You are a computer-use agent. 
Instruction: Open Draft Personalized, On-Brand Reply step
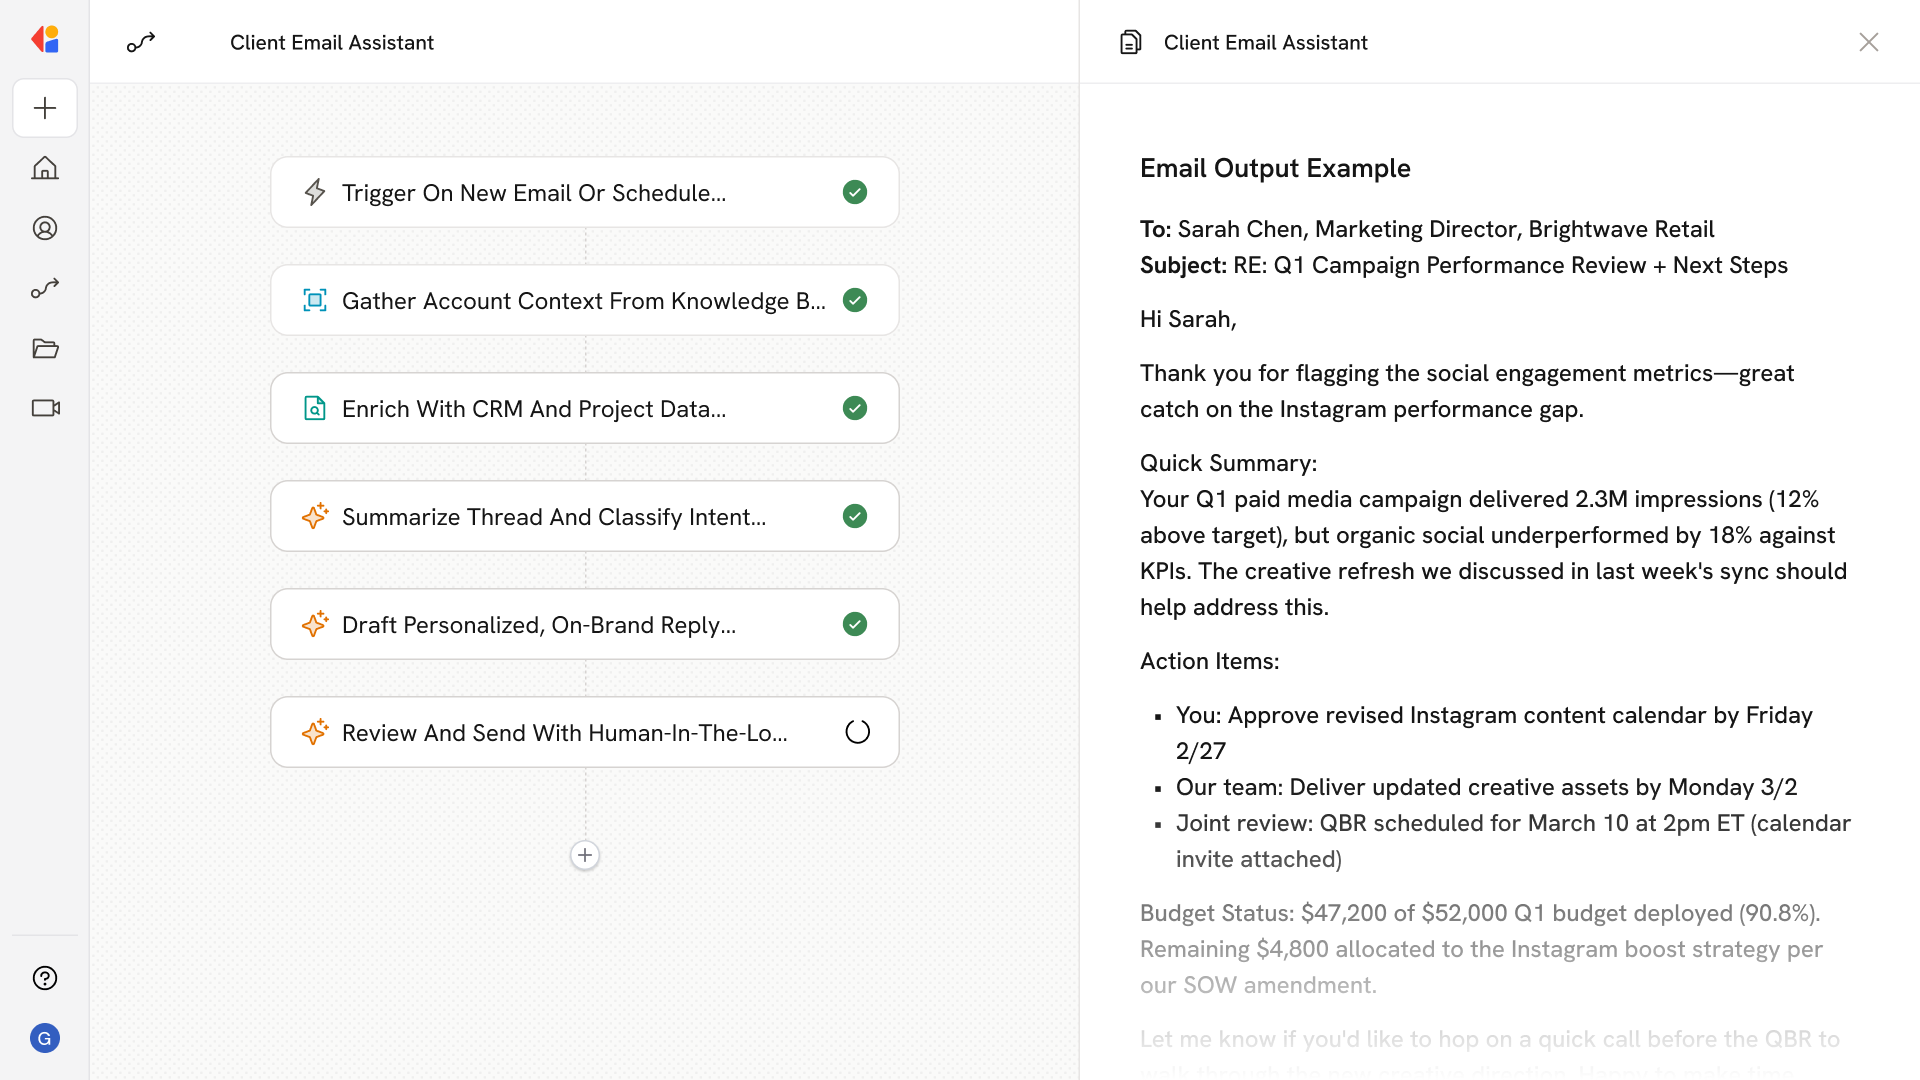click(538, 624)
